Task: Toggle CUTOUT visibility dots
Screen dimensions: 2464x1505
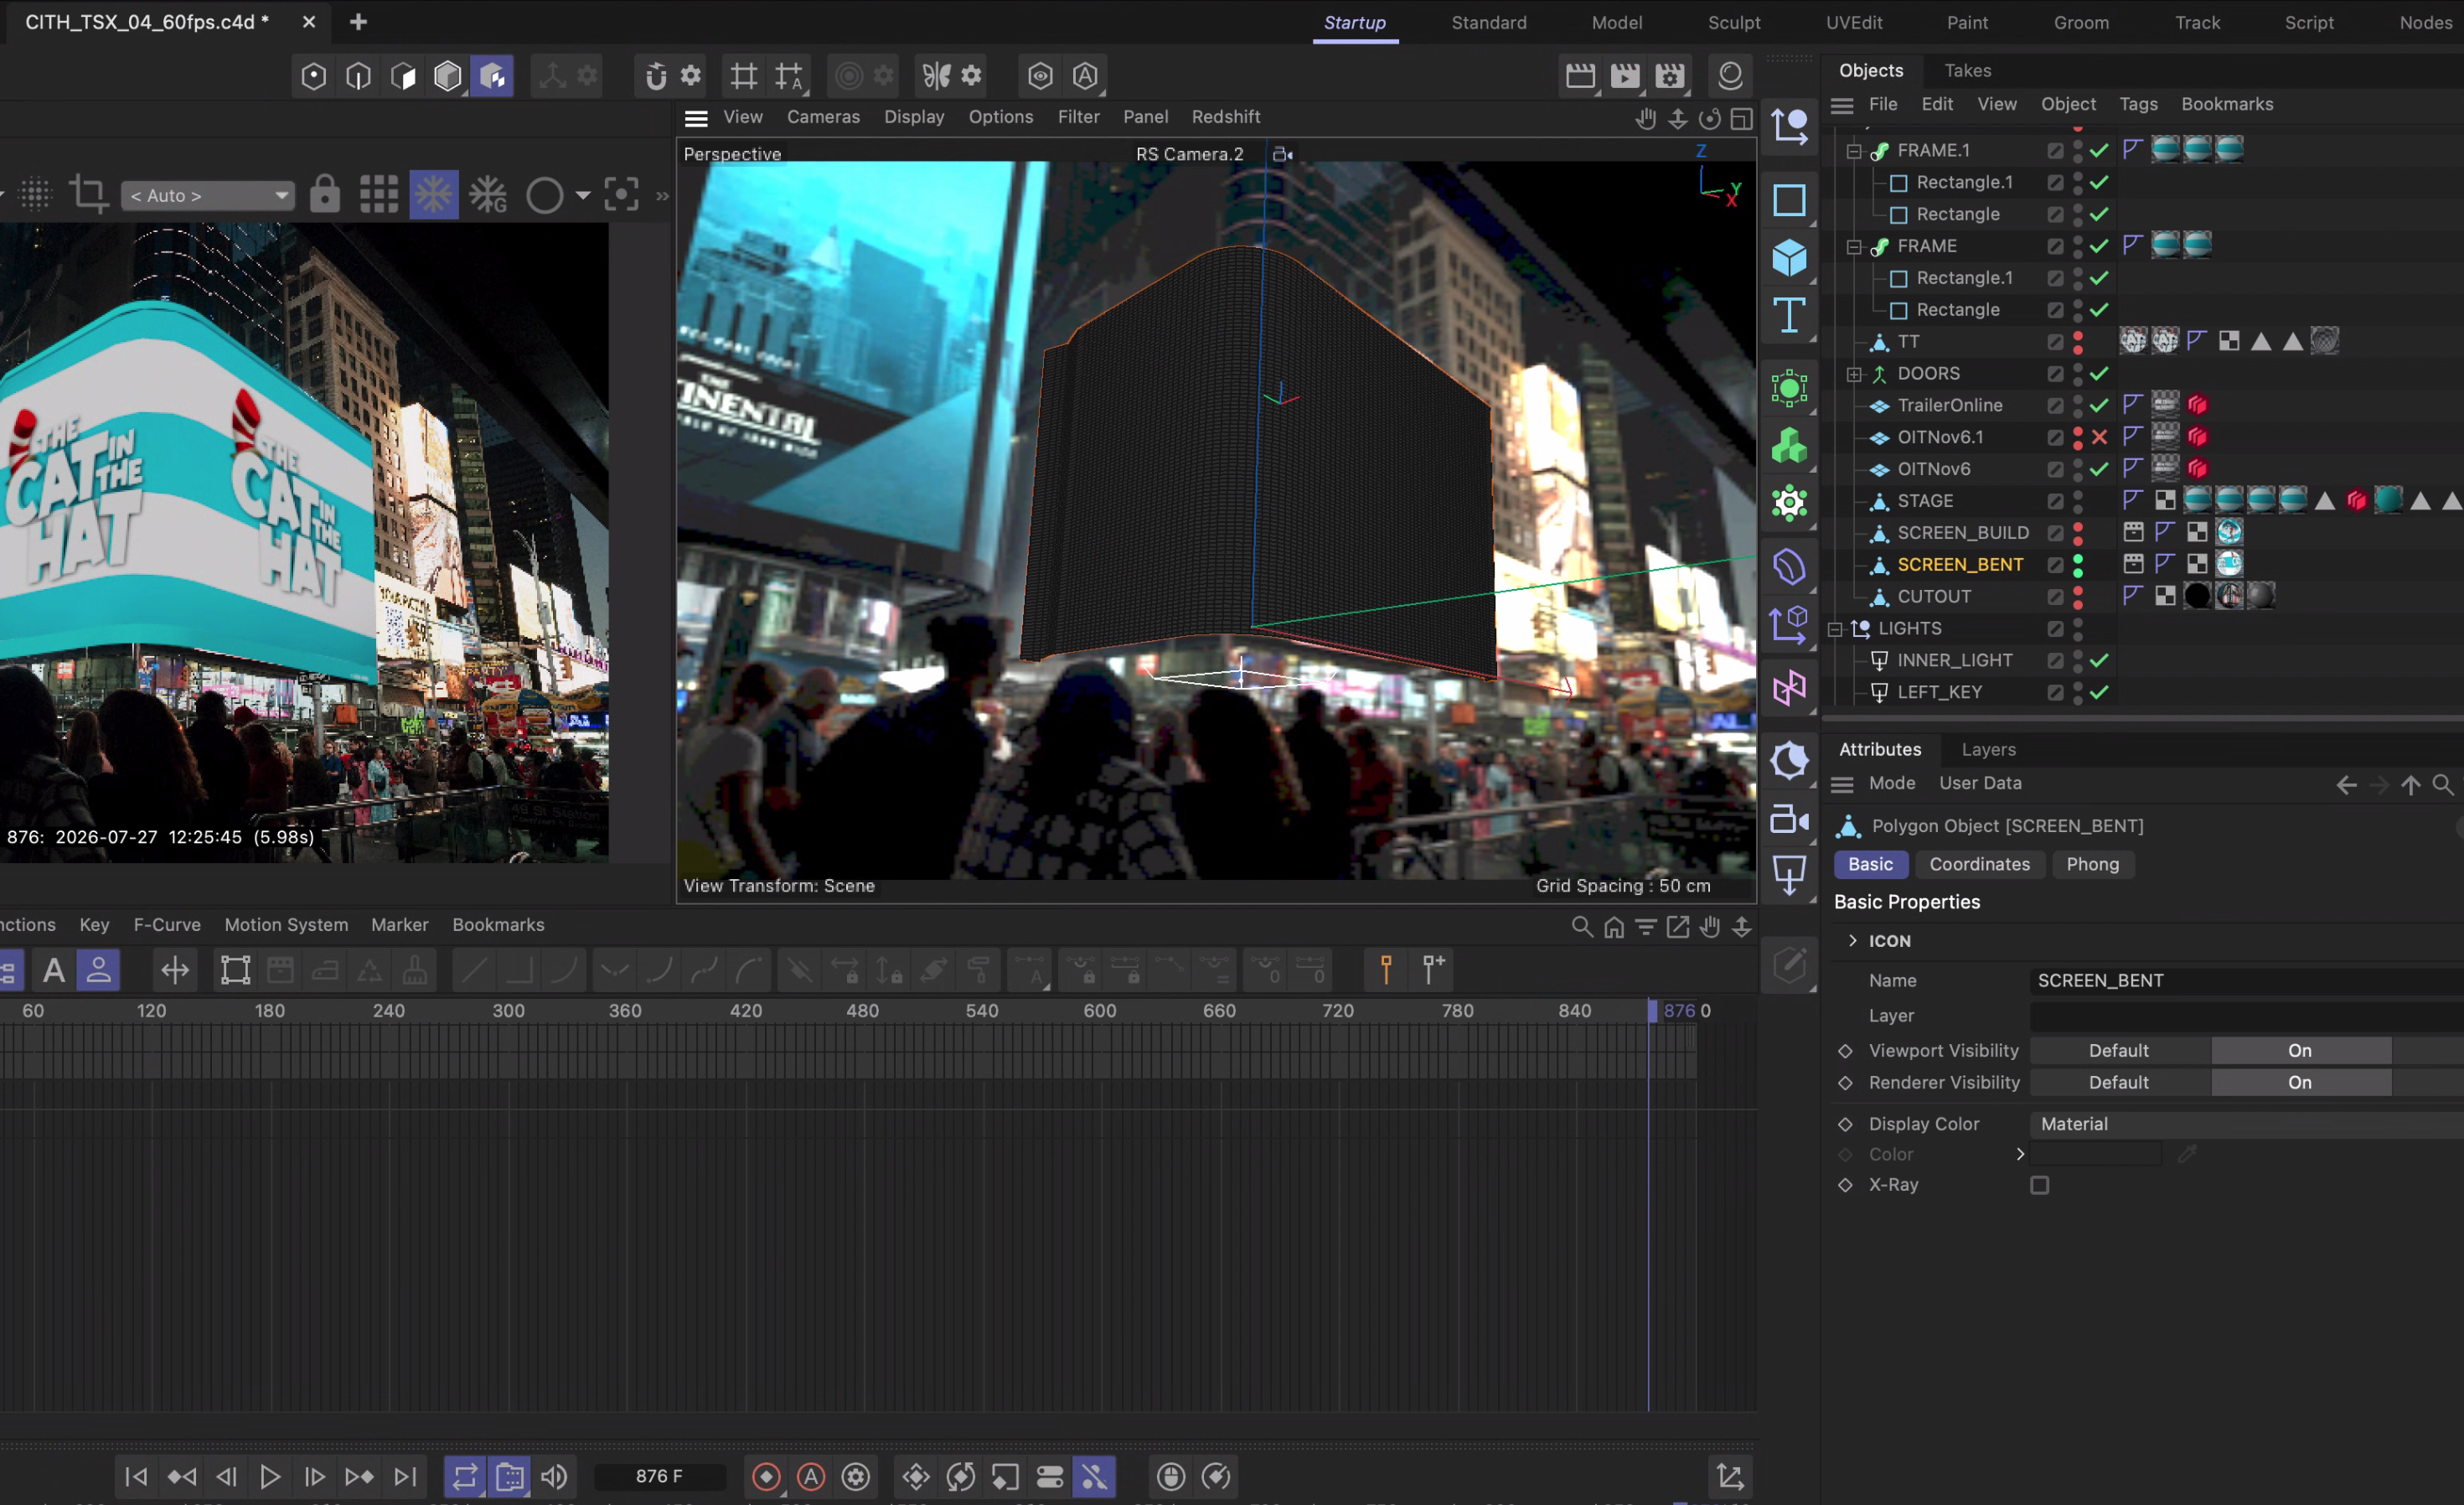Action: click(2078, 597)
